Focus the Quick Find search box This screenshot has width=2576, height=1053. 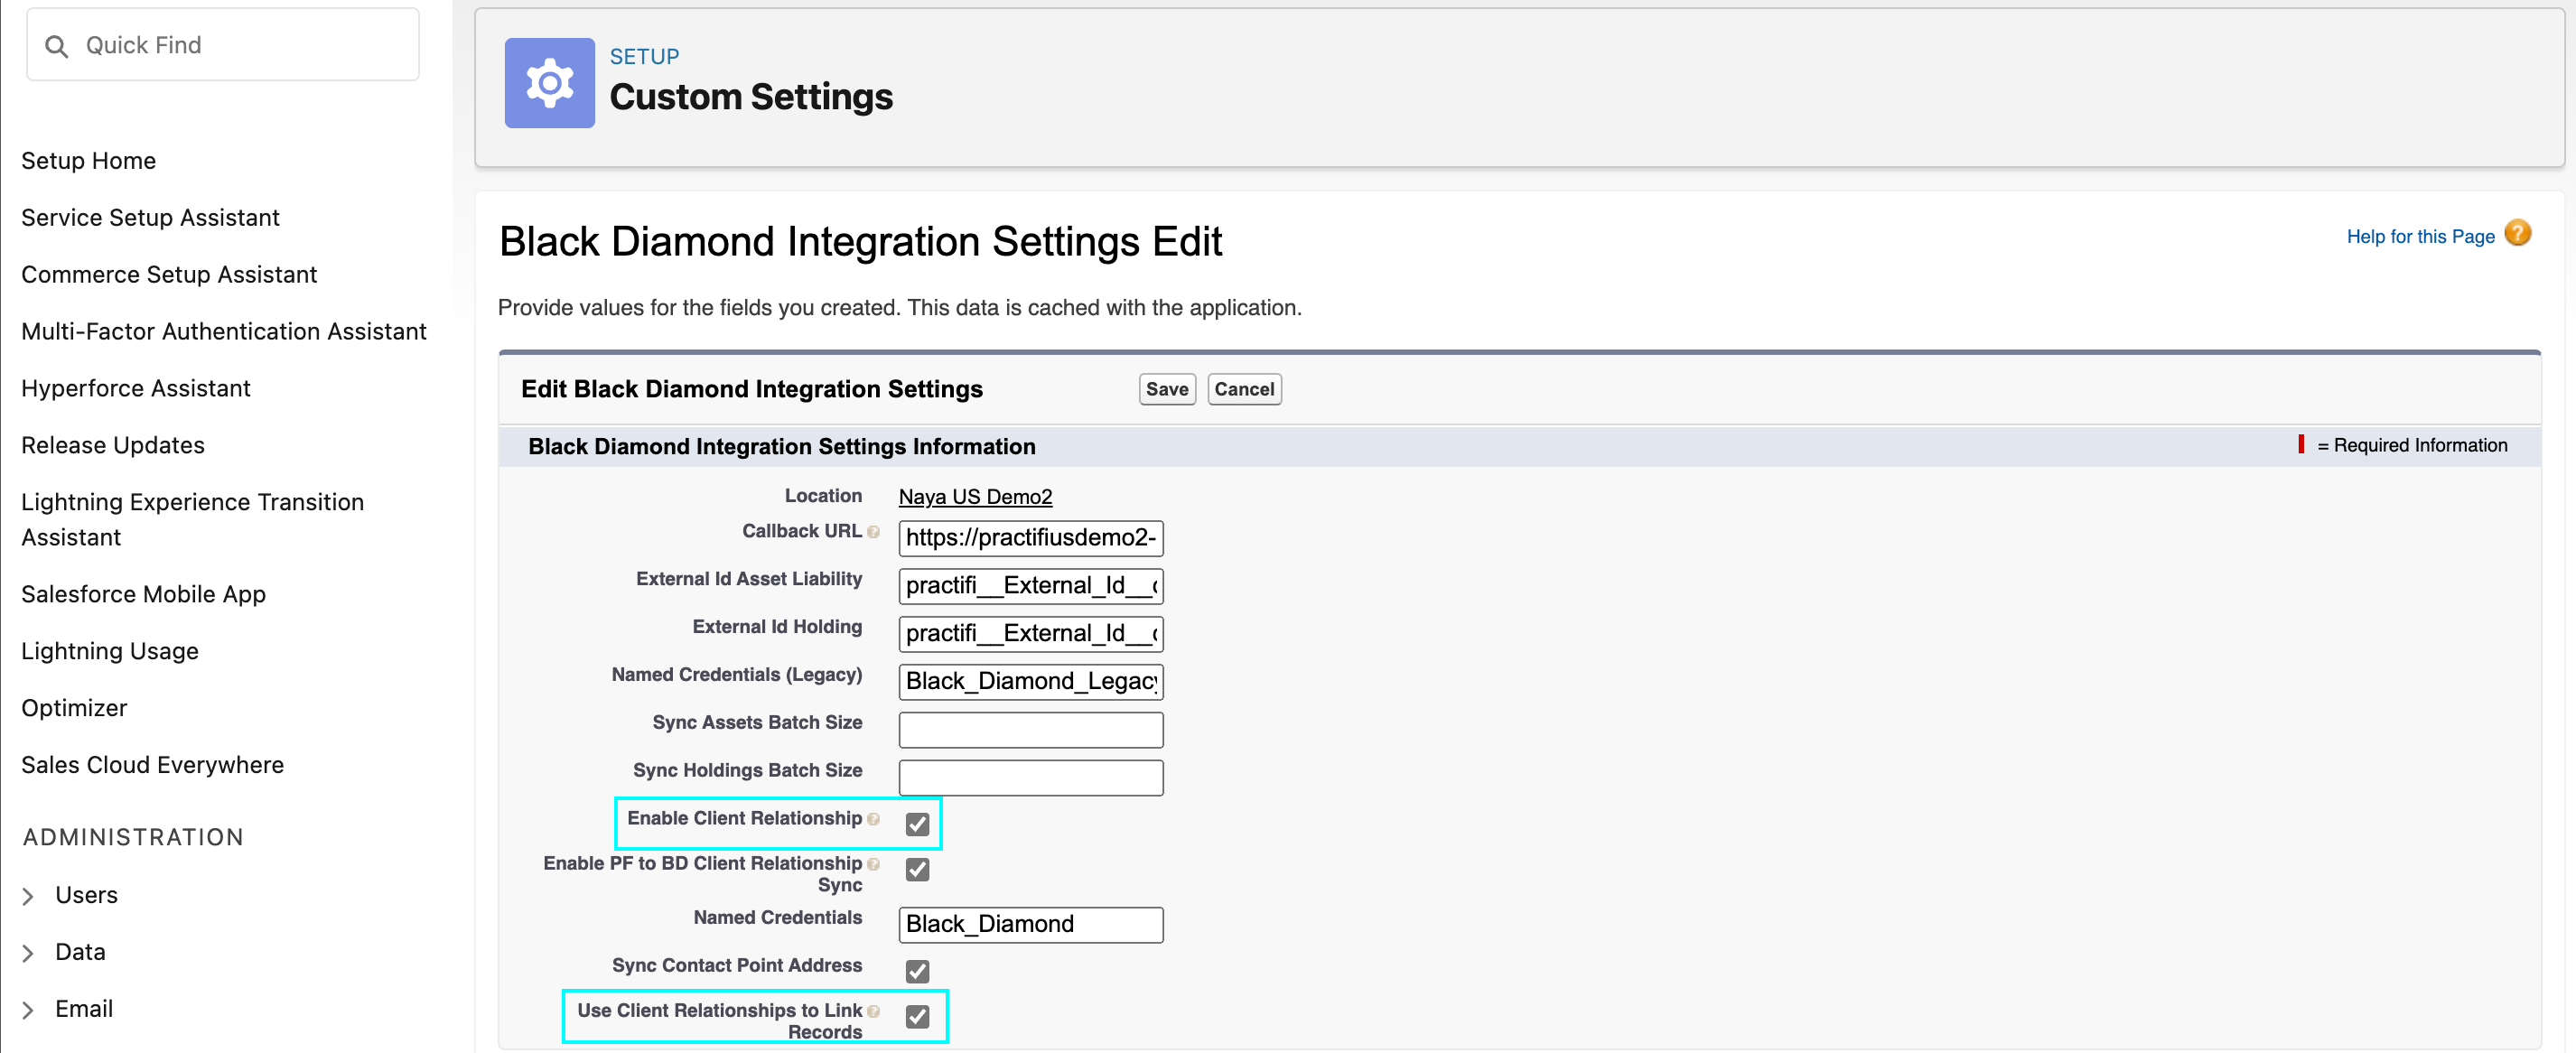pyautogui.click(x=223, y=45)
